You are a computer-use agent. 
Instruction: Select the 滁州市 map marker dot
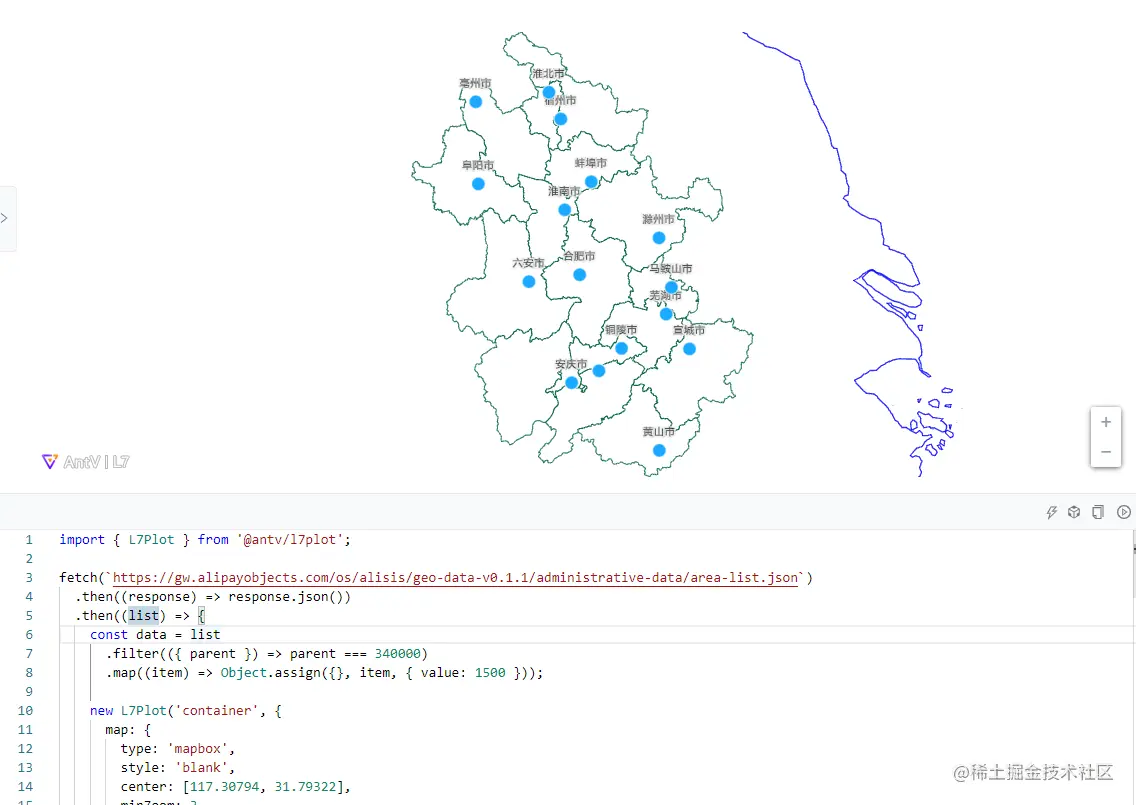[659, 238]
